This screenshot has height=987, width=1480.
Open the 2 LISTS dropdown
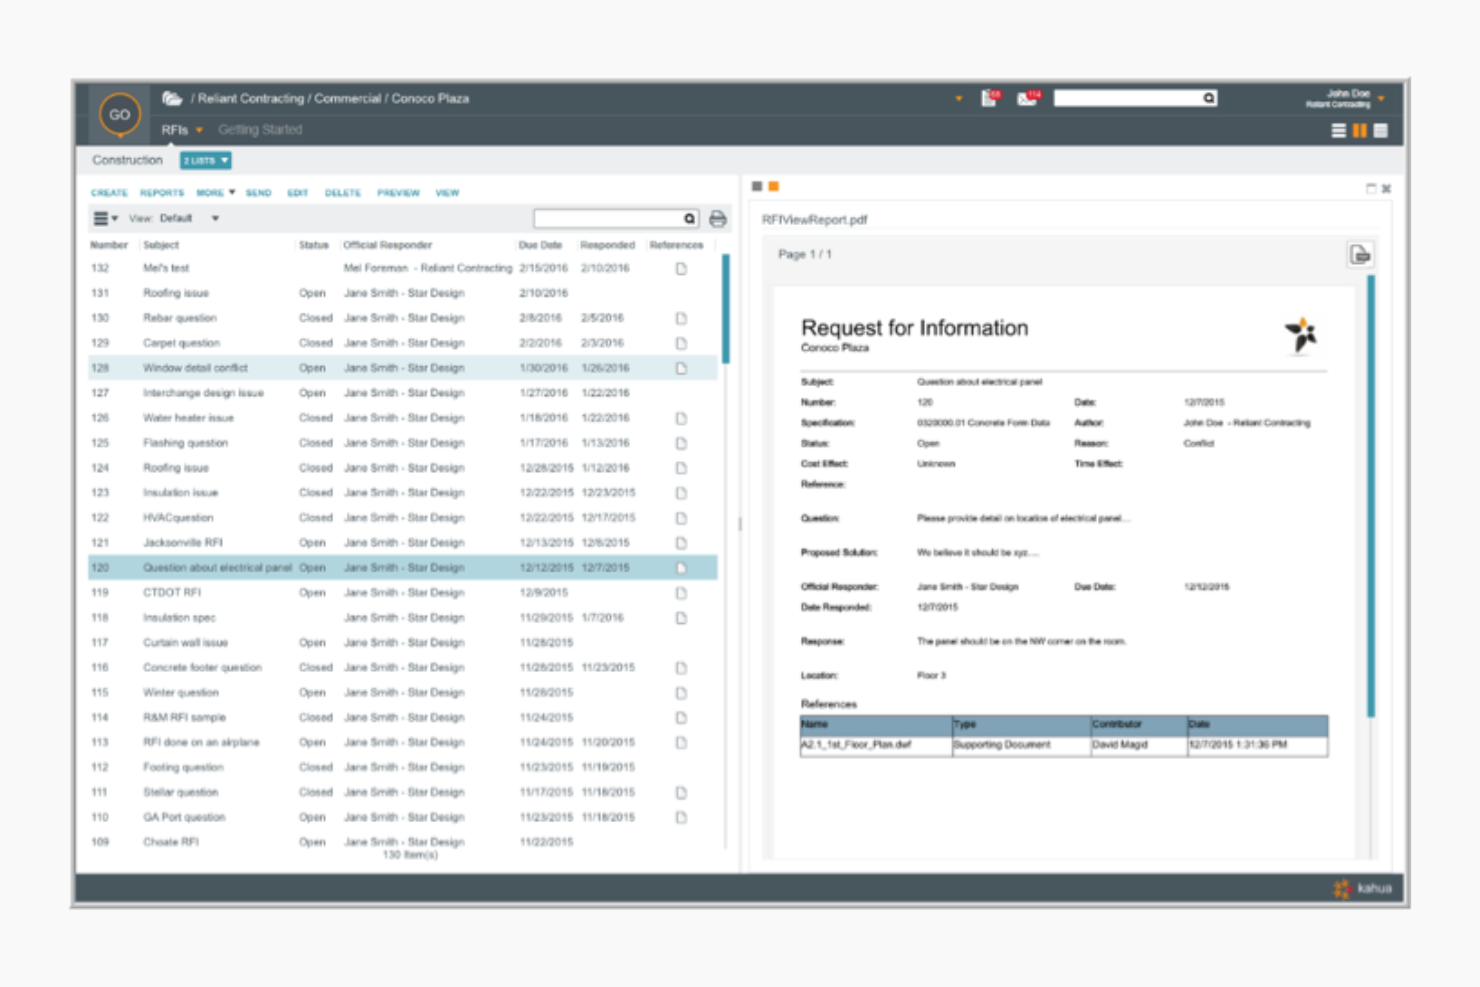tap(206, 160)
